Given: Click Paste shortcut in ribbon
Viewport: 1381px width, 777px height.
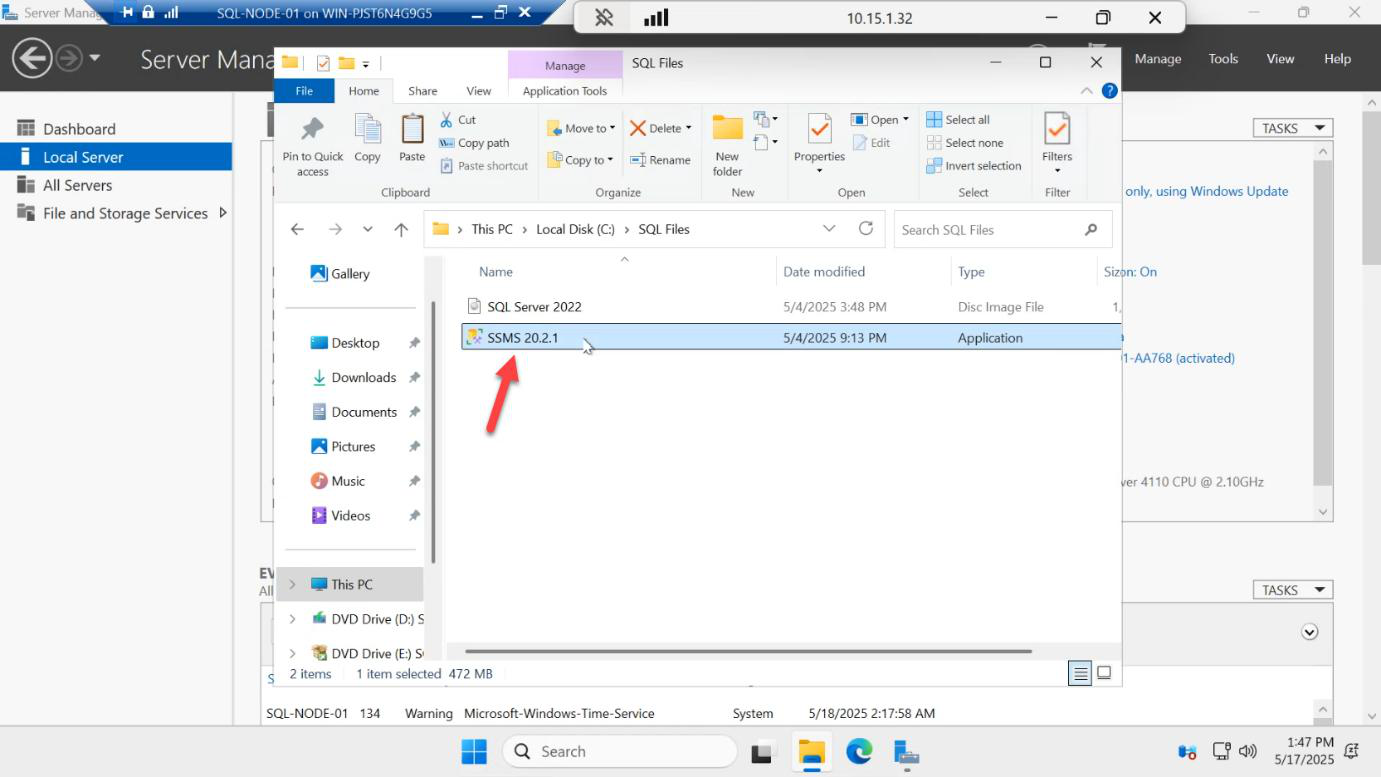Looking at the screenshot, I should click(x=483, y=166).
